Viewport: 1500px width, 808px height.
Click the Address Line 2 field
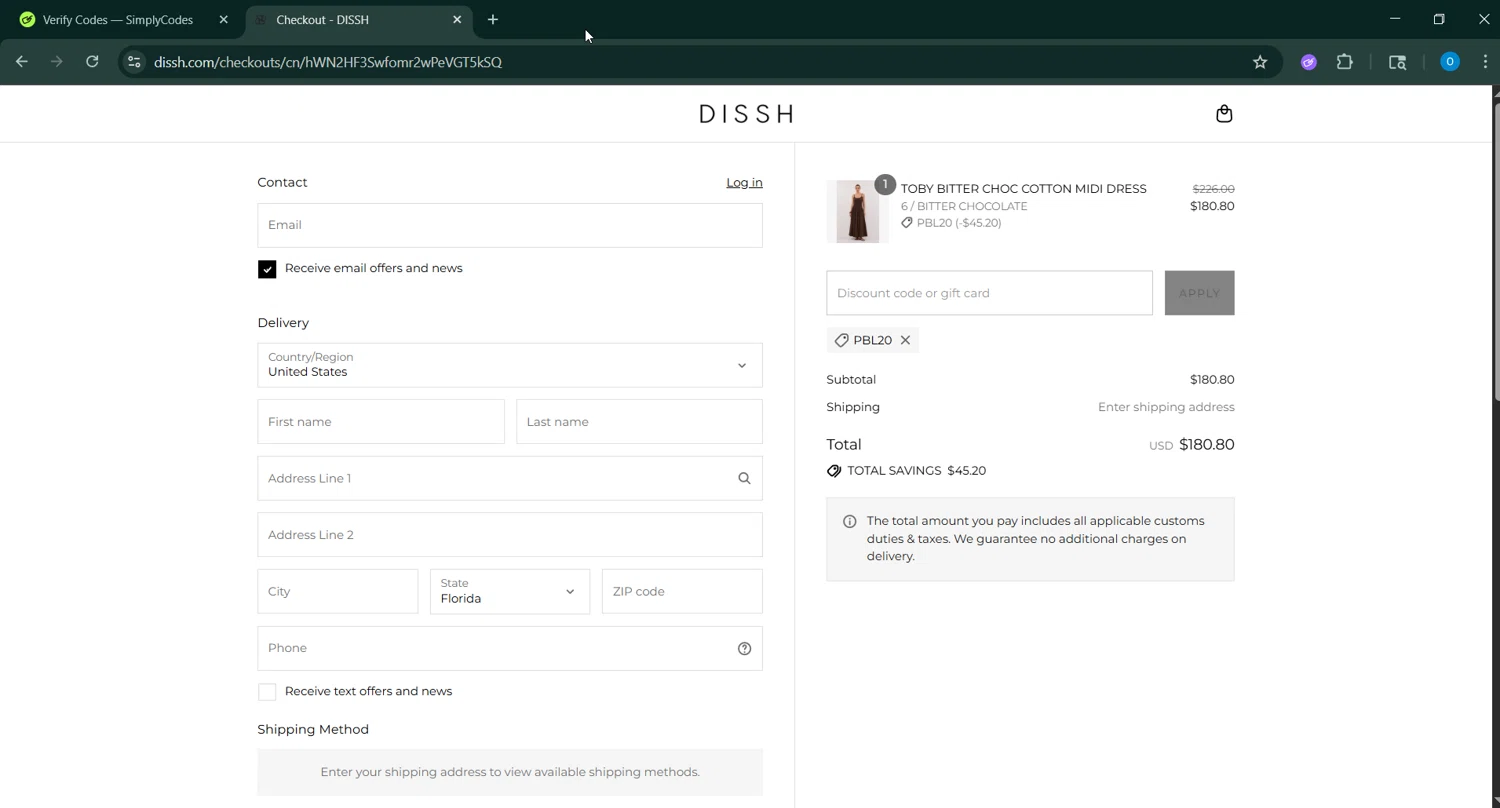click(x=510, y=535)
